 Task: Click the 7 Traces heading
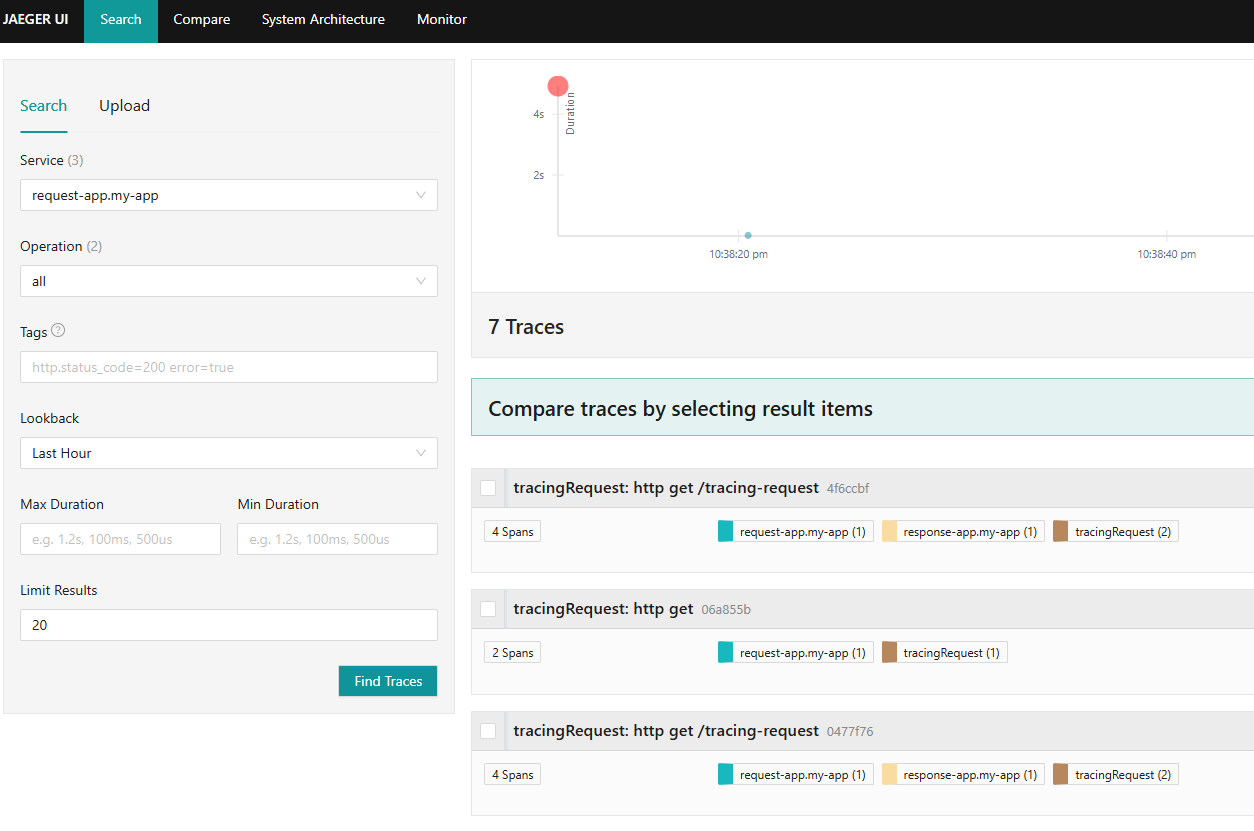[x=526, y=327]
